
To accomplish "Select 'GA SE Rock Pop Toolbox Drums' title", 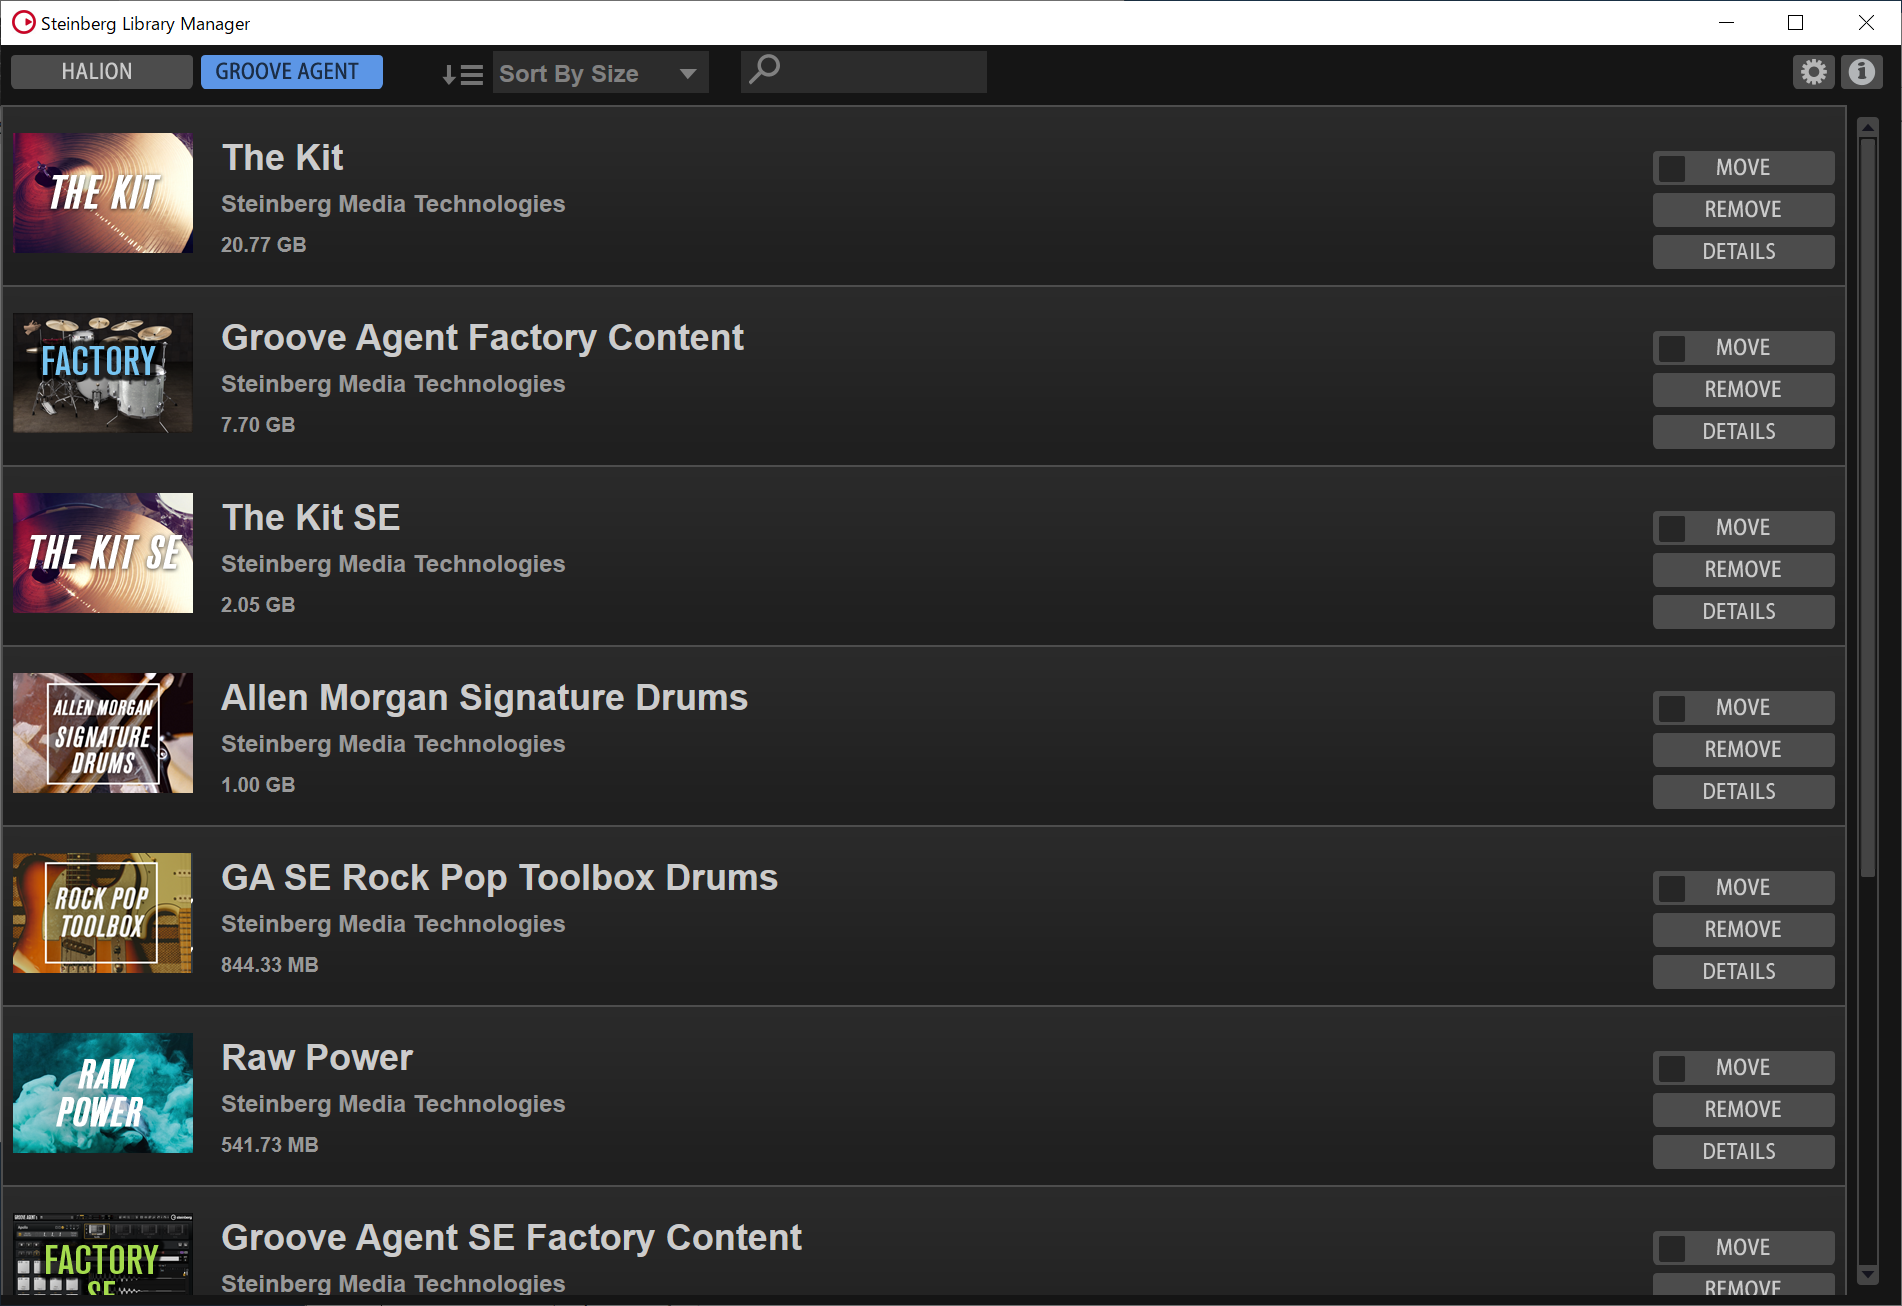I will click(x=499, y=878).
